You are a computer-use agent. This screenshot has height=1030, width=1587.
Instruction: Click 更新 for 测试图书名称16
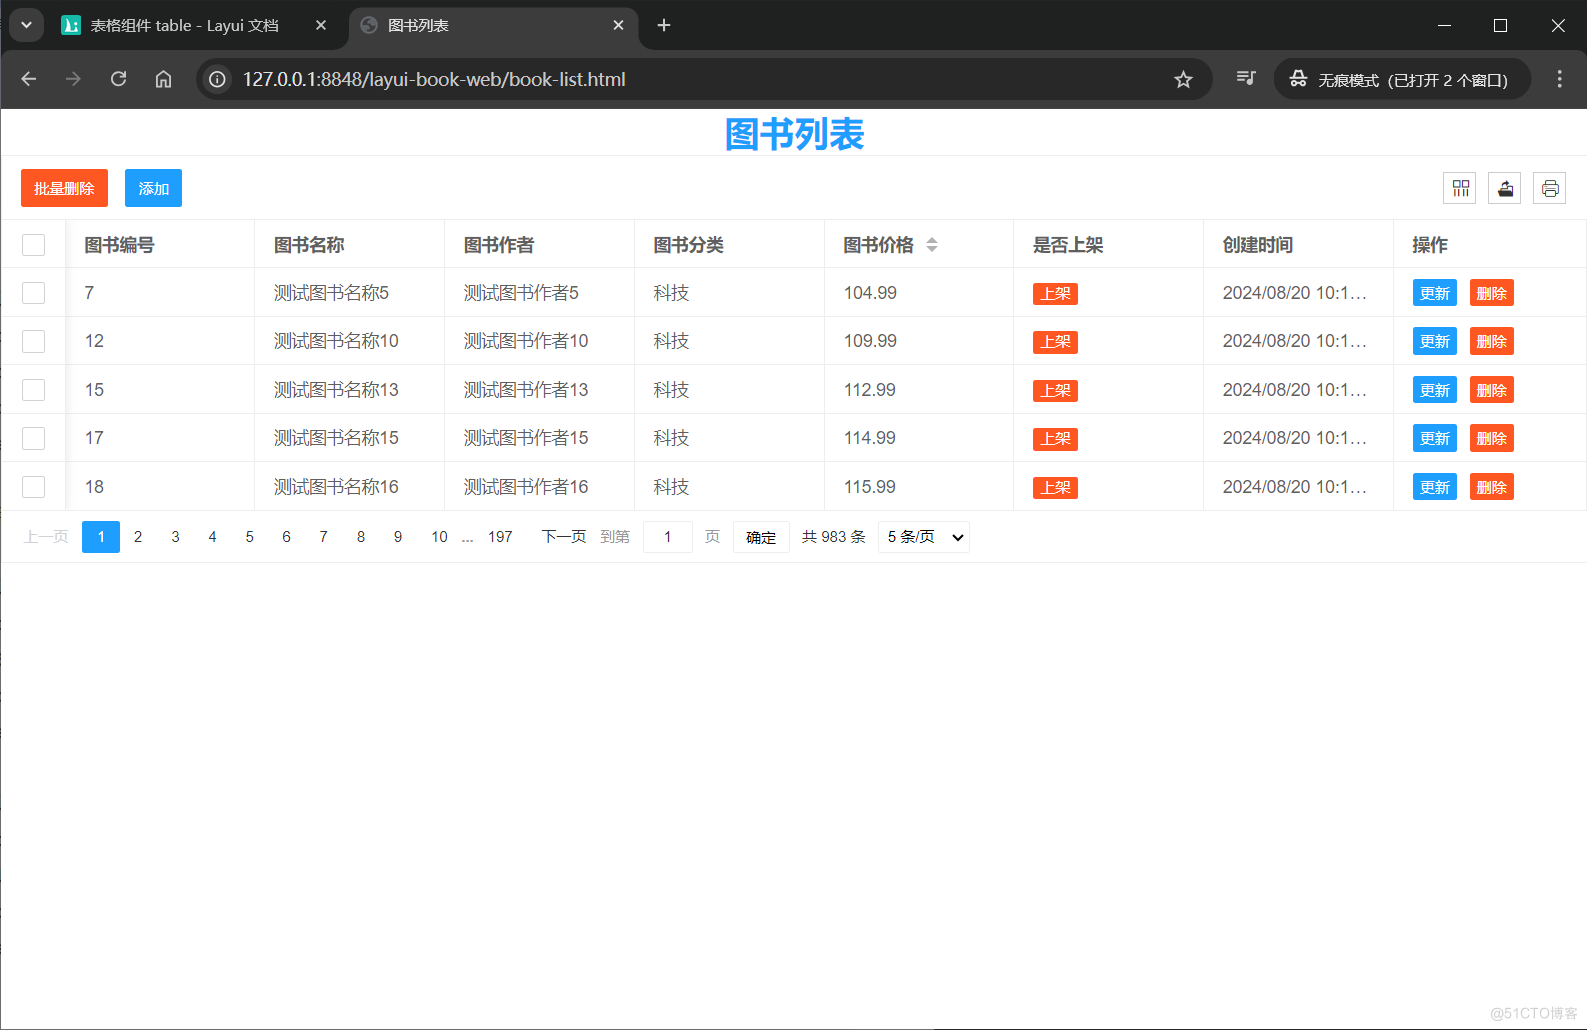click(x=1434, y=487)
